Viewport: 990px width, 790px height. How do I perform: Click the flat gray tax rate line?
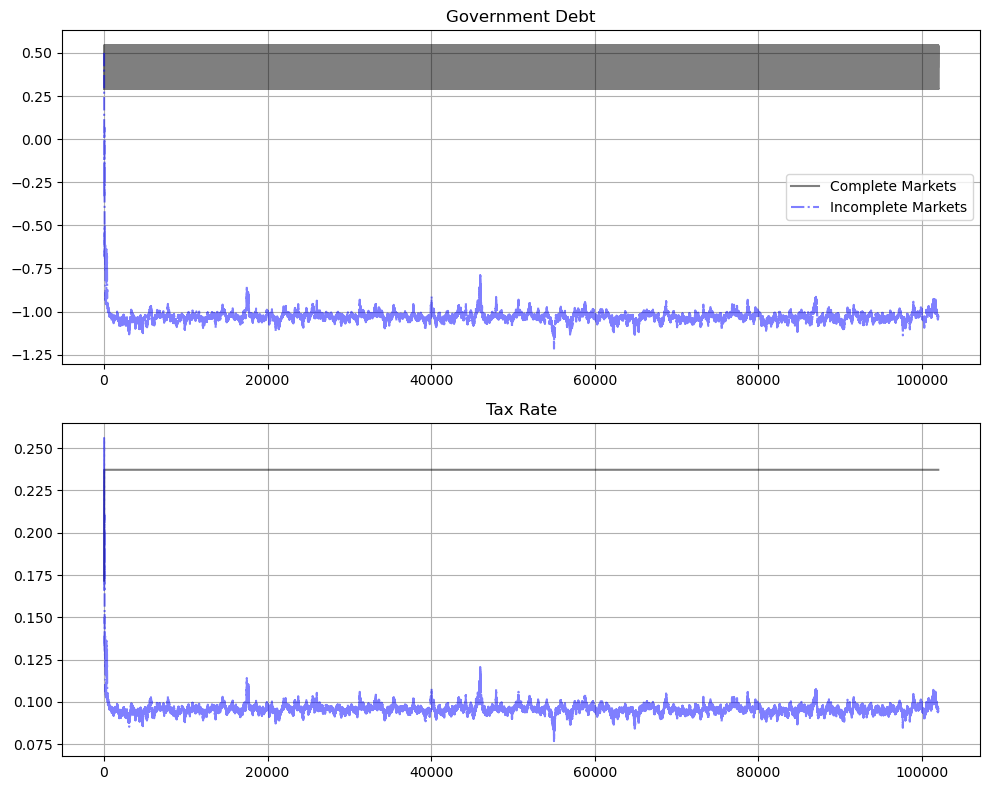[600, 467]
